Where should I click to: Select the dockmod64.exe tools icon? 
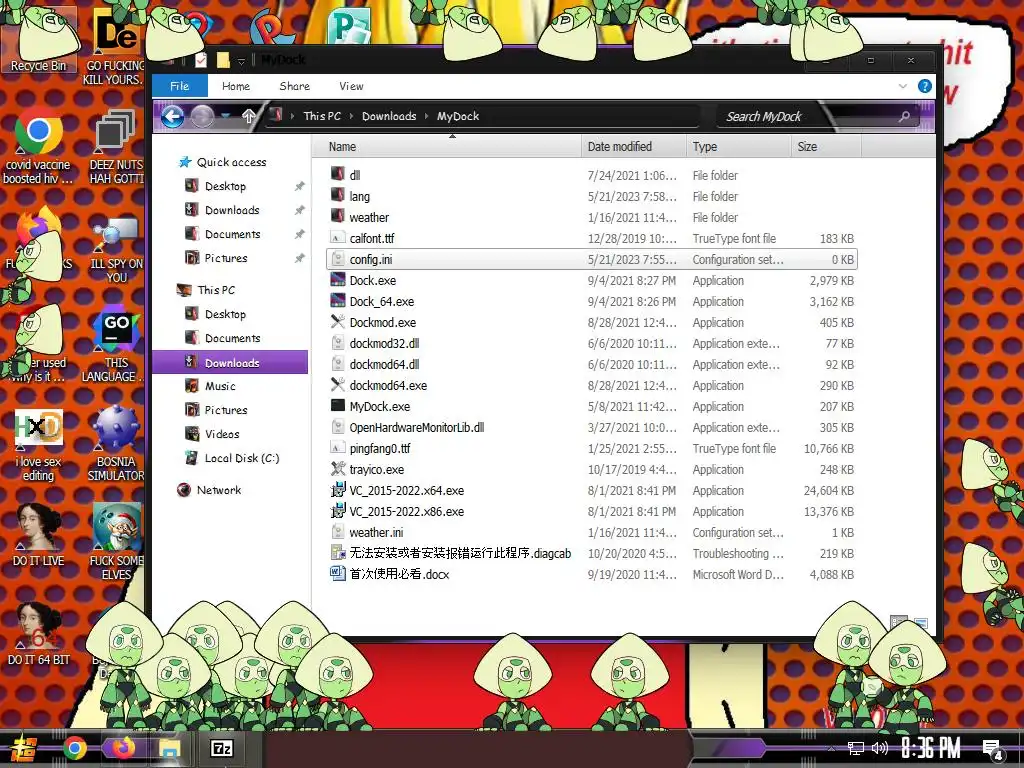click(x=338, y=385)
